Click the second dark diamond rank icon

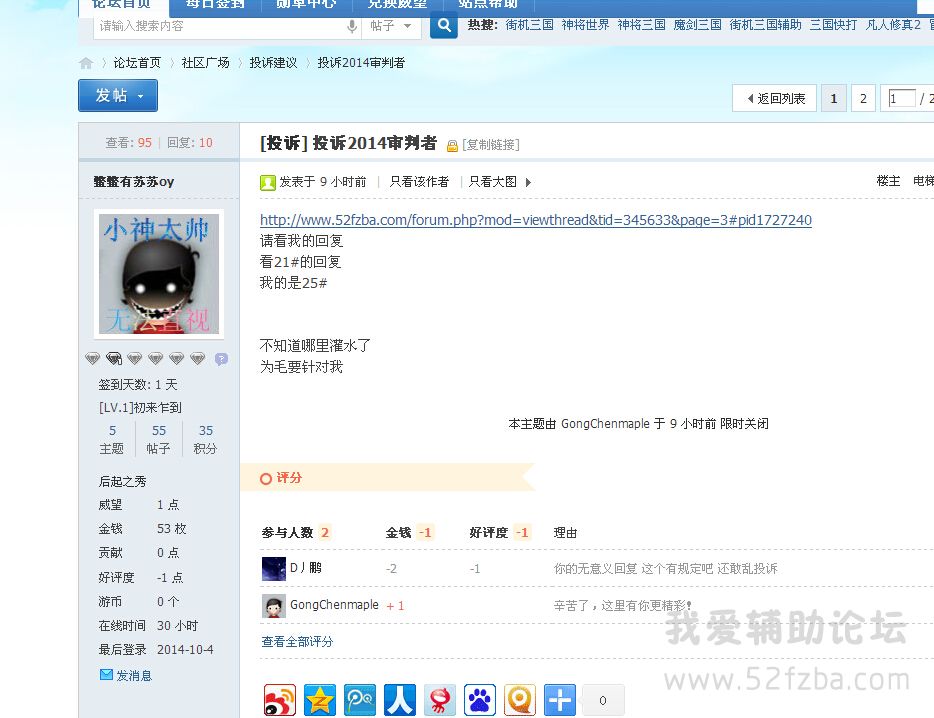(114, 358)
